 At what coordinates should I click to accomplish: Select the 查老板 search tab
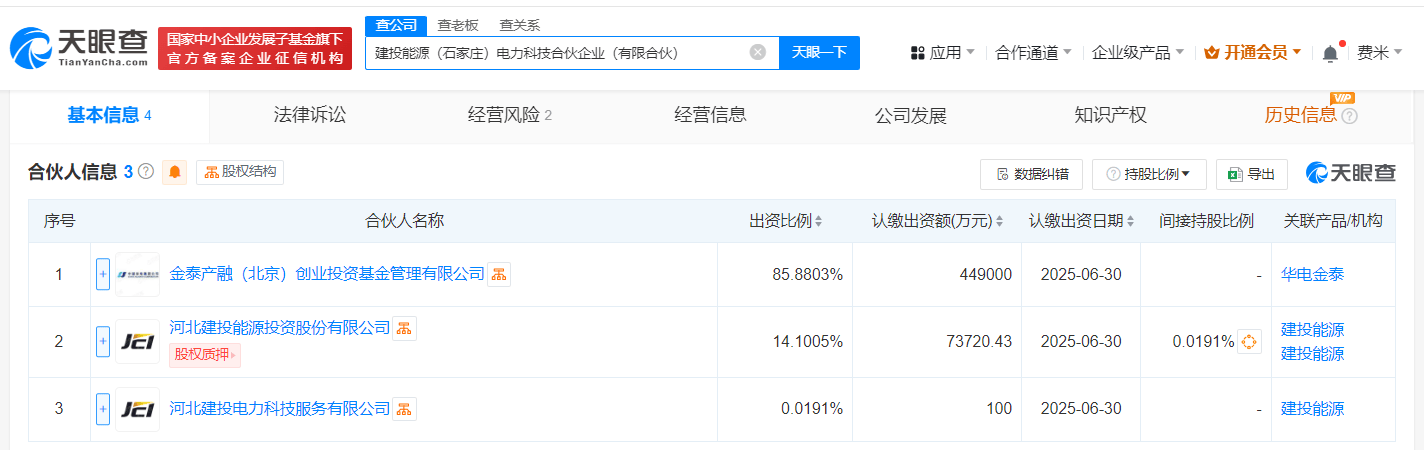(x=458, y=25)
